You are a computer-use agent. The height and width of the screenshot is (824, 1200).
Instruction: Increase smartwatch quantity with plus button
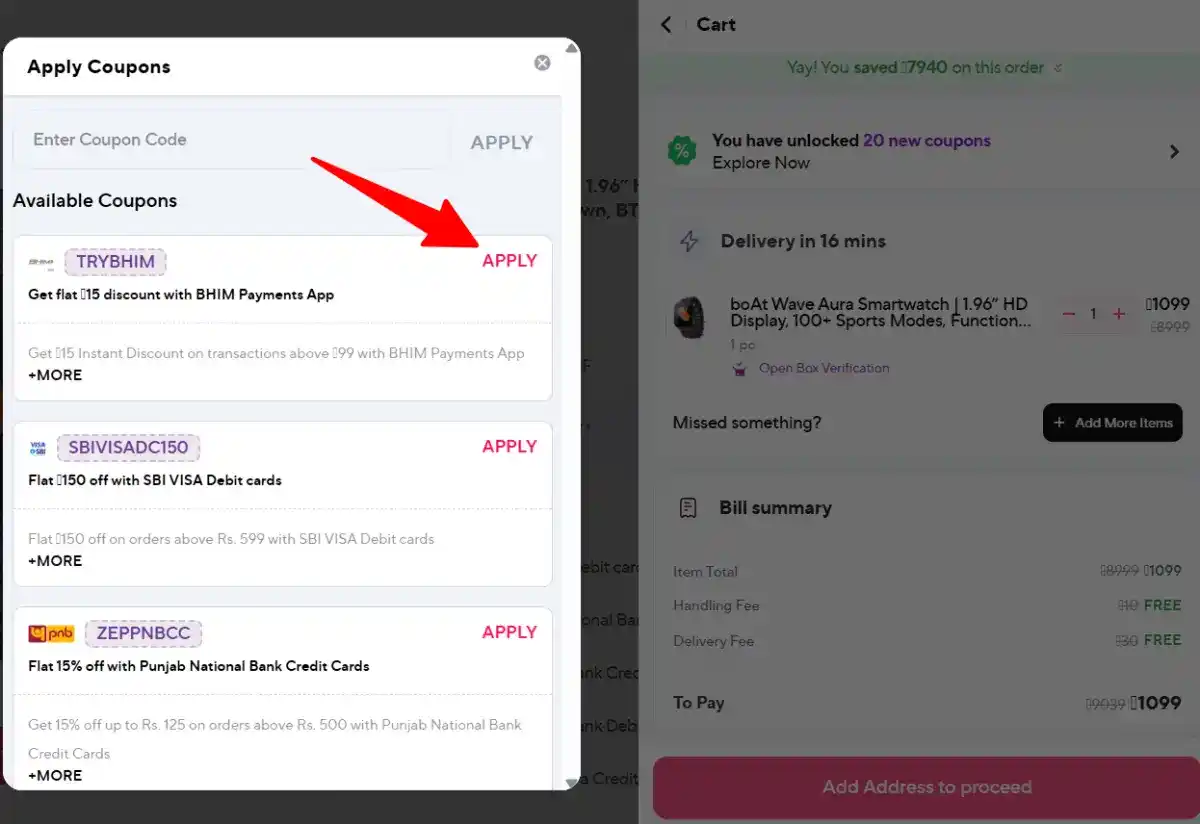pyautogui.click(x=1117, y=313)
